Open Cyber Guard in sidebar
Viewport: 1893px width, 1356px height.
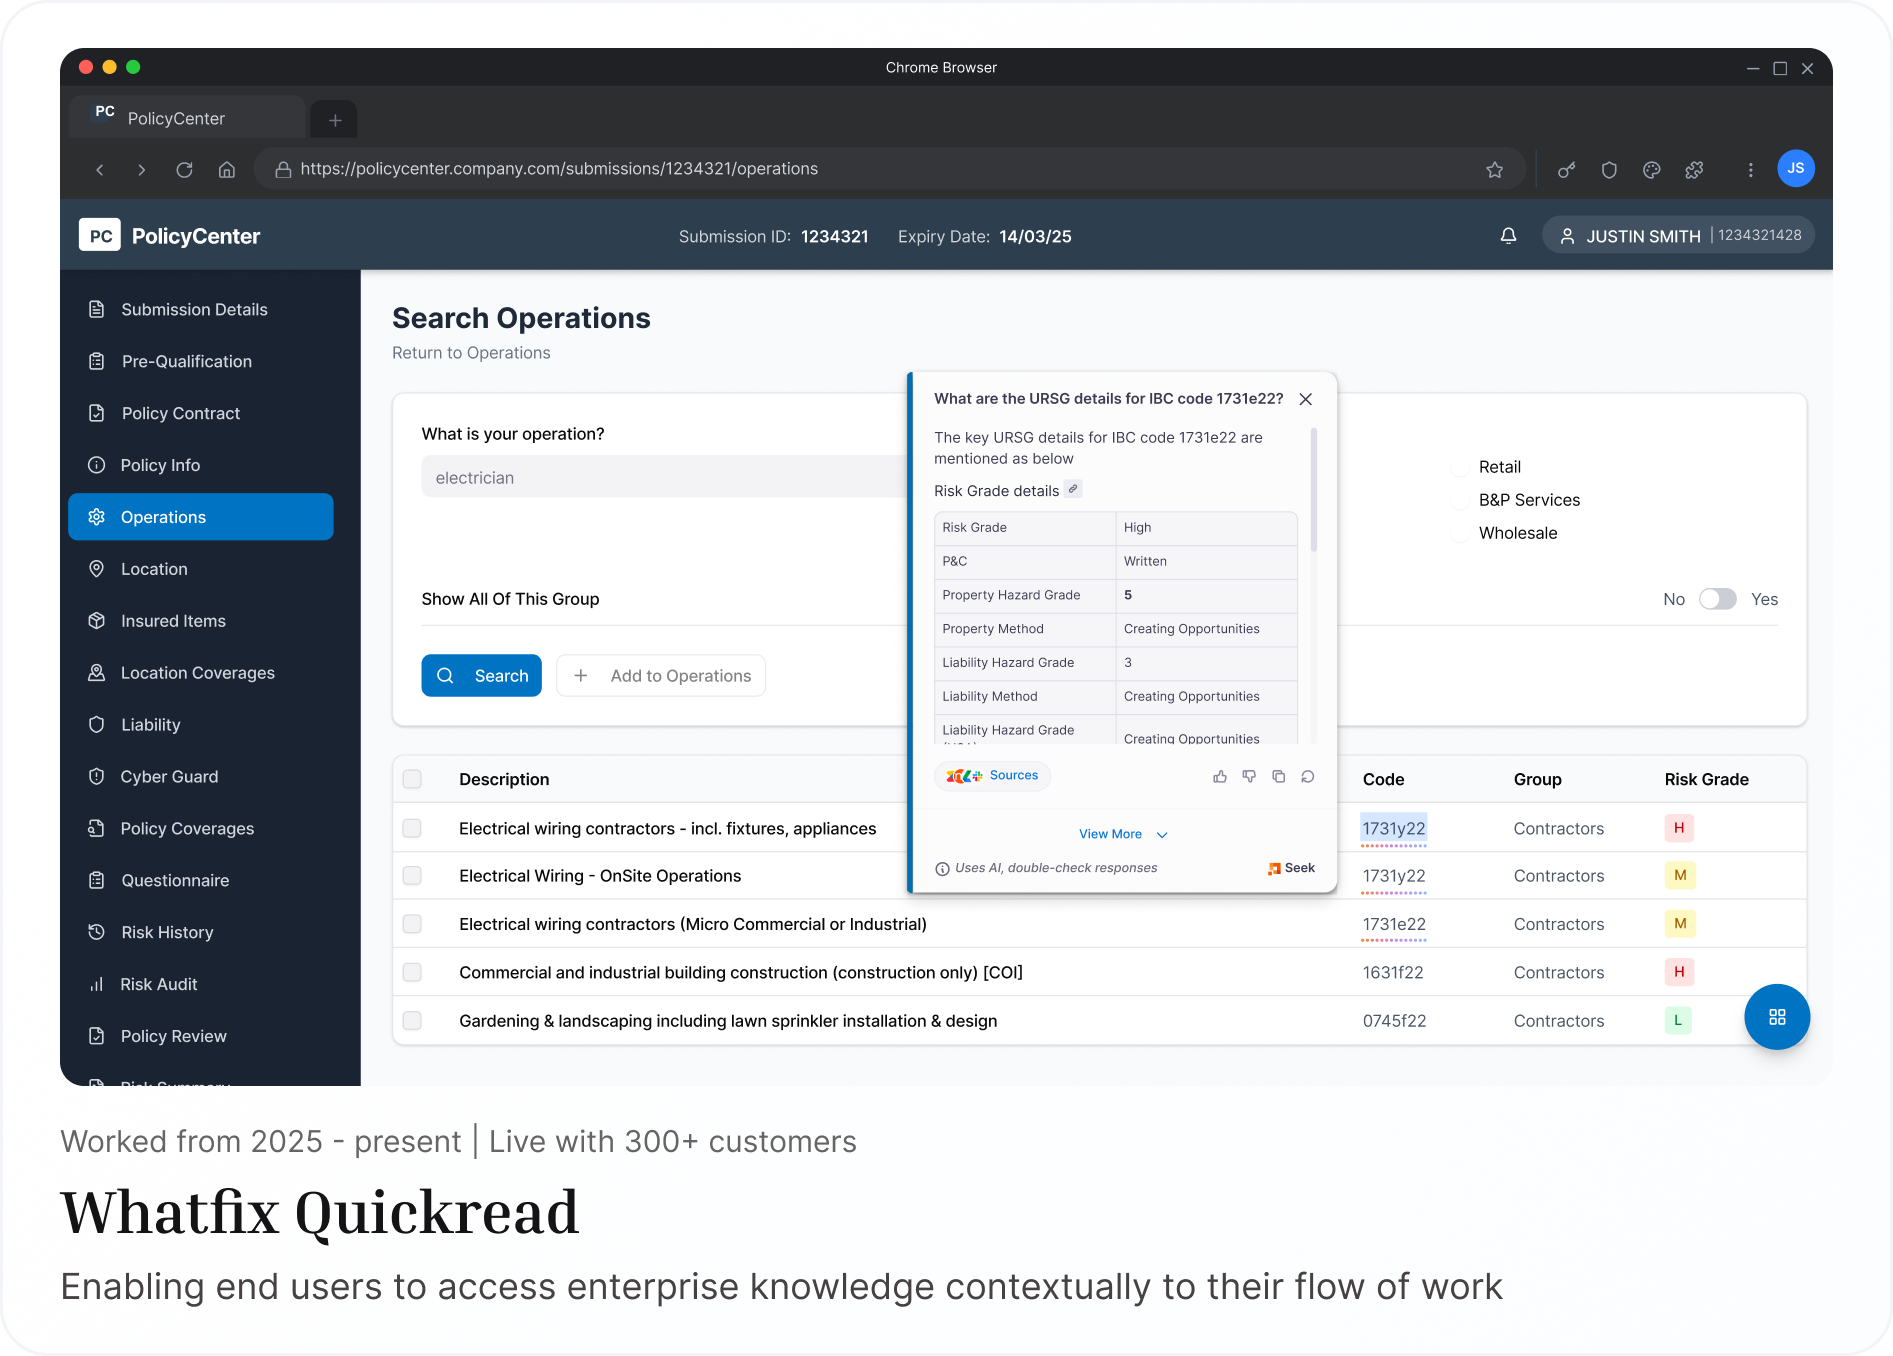coord(200,777)
